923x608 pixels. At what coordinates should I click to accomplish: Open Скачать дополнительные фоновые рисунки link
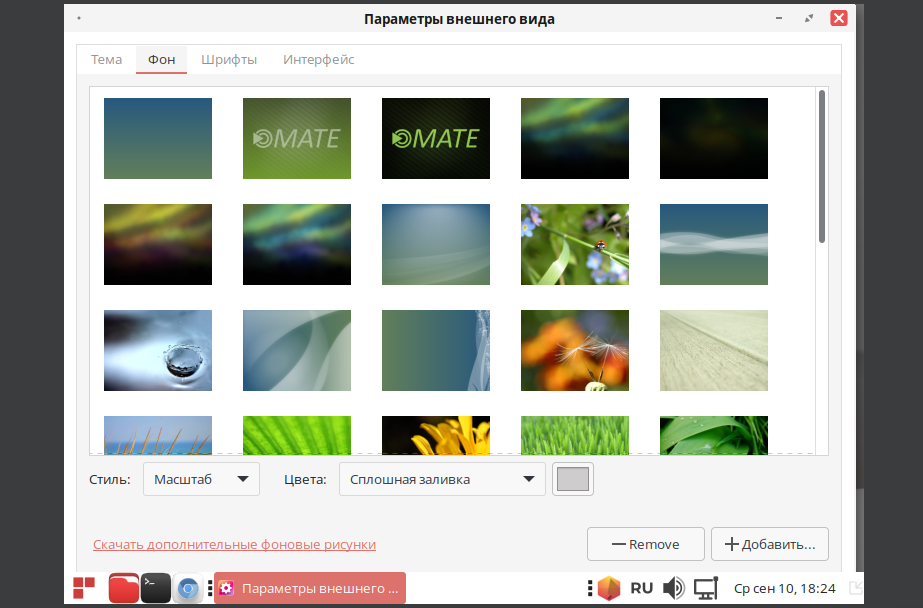234,544
